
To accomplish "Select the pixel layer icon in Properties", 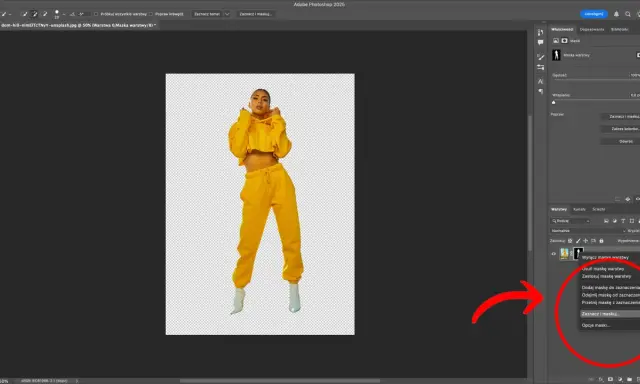I will pos(556,41).
